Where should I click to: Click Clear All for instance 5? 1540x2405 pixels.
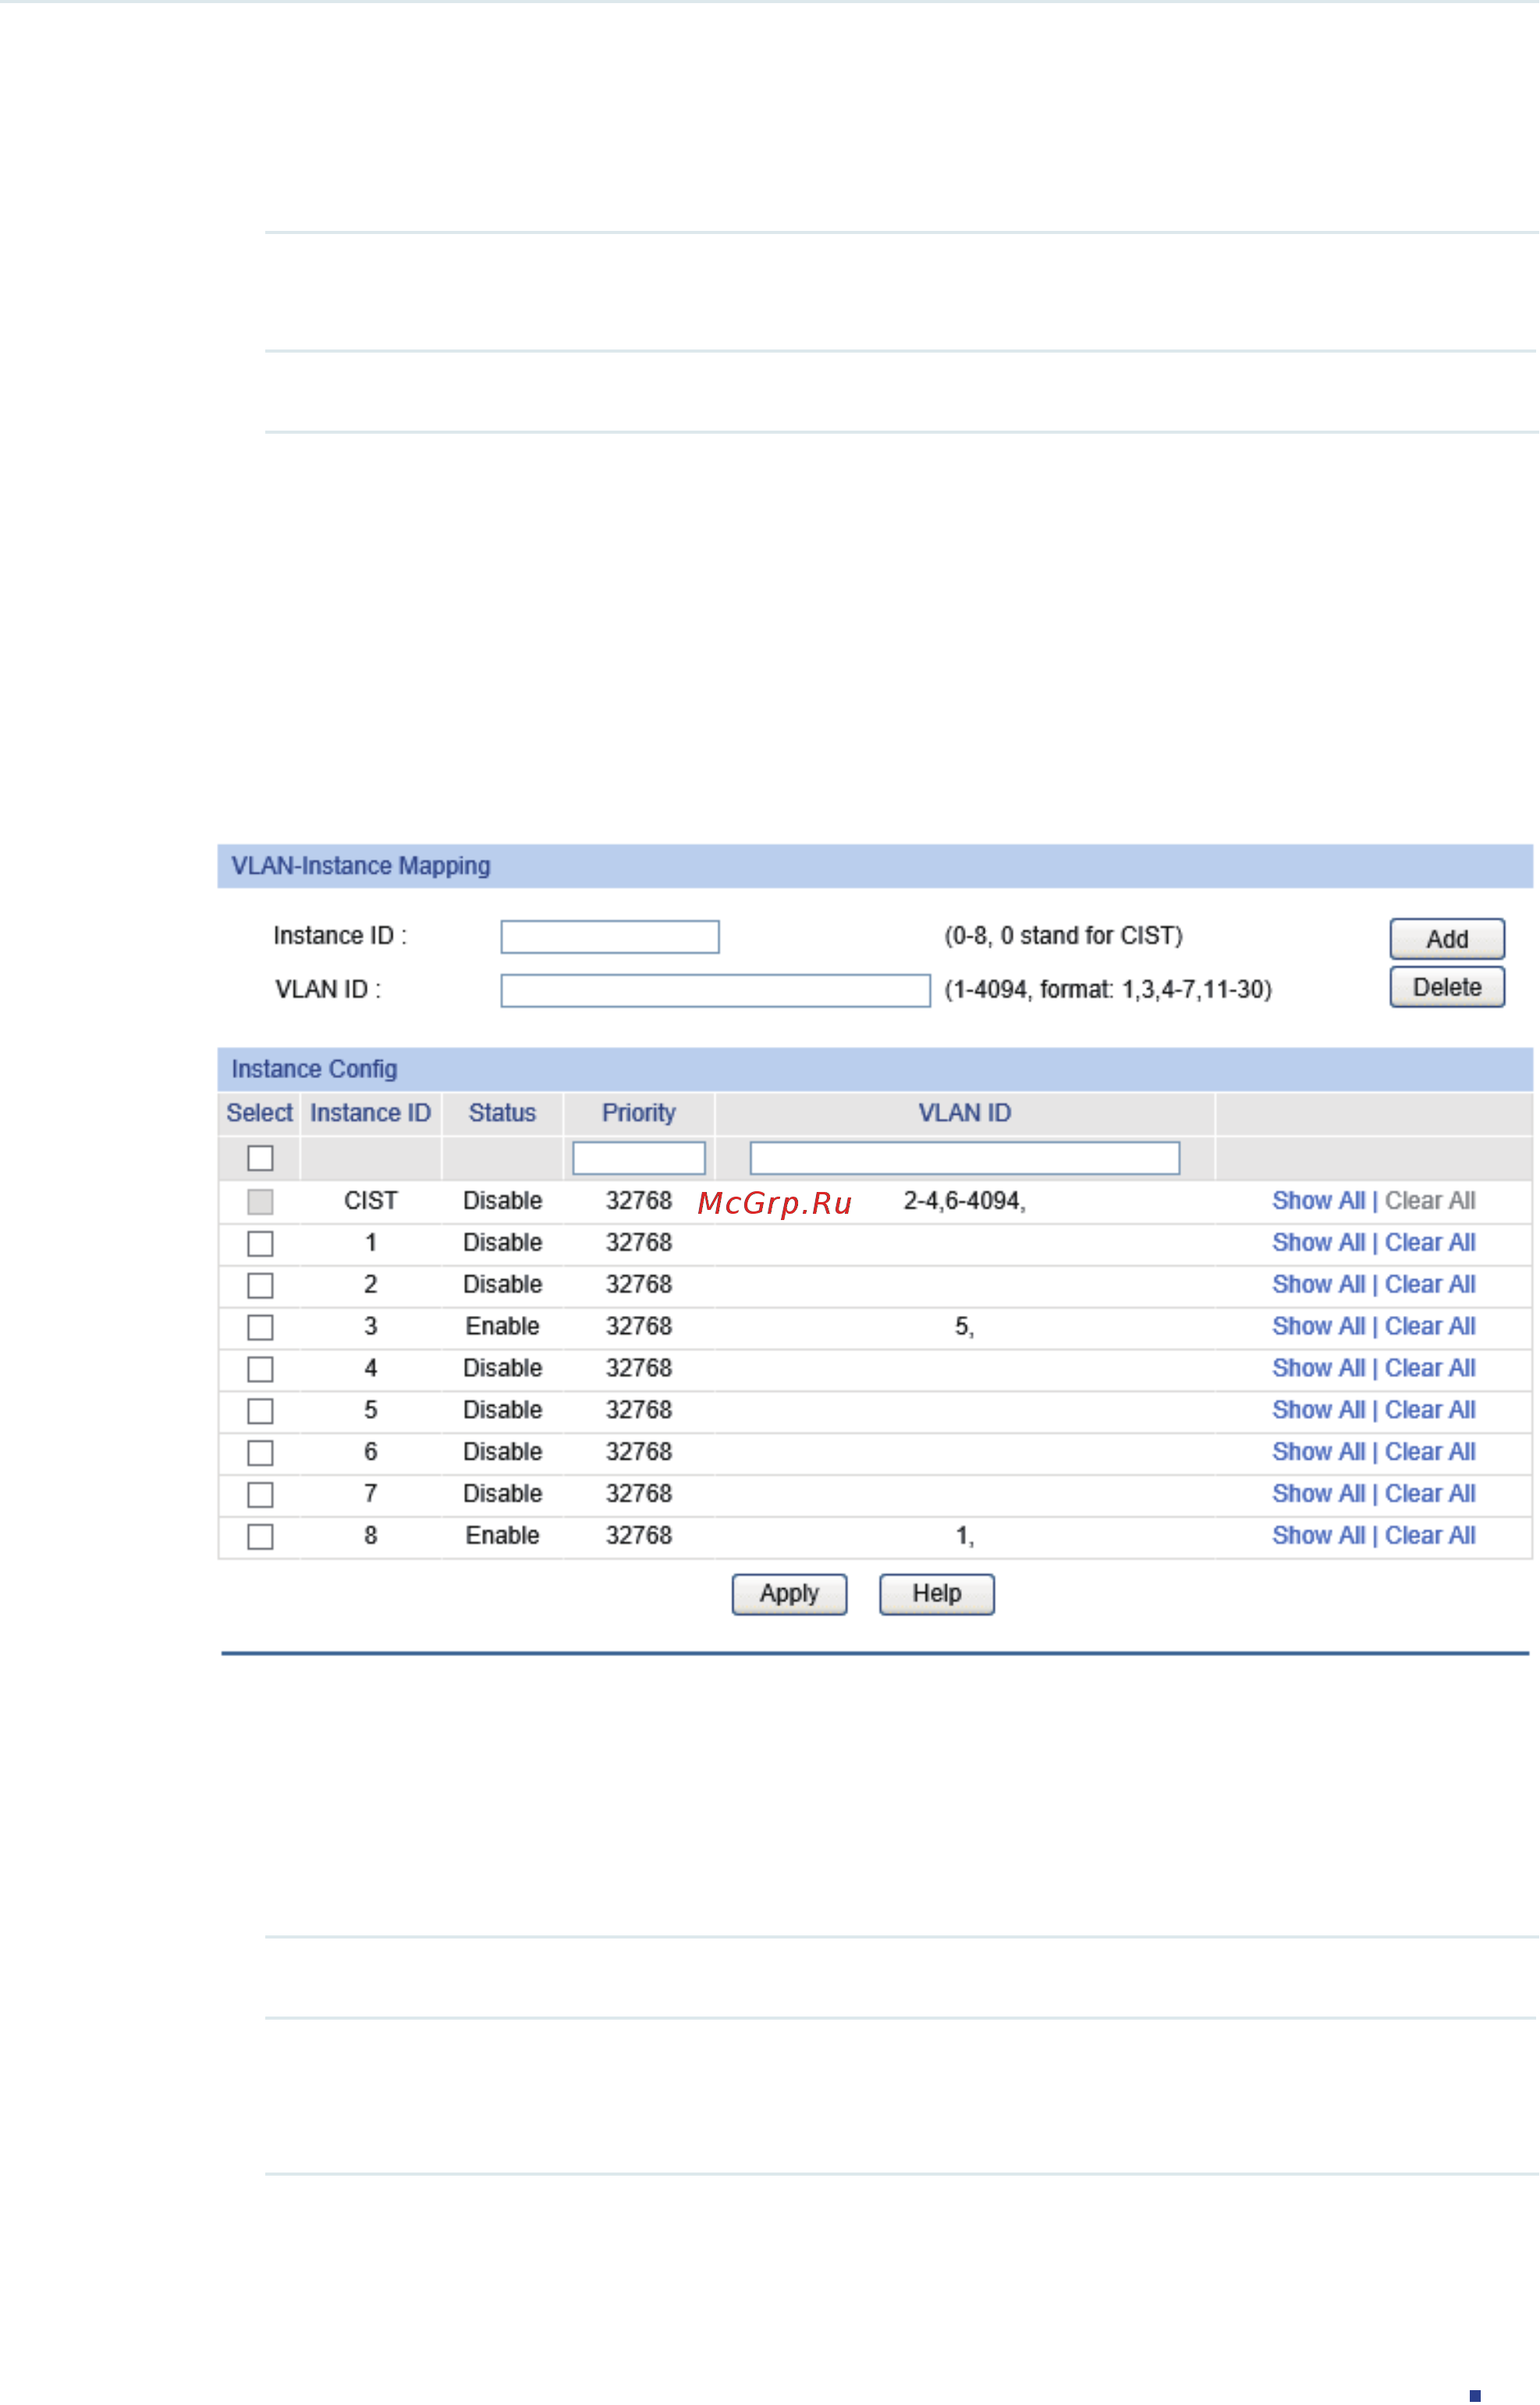click(x=1430, y=1411)
